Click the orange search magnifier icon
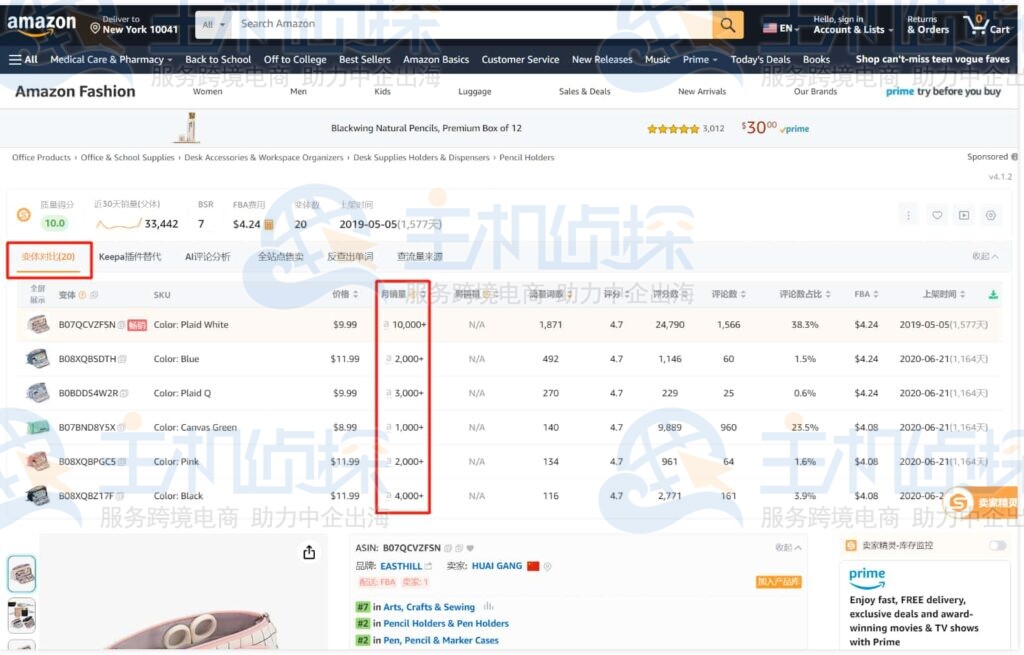1024x655 pixels. (727, 24)
